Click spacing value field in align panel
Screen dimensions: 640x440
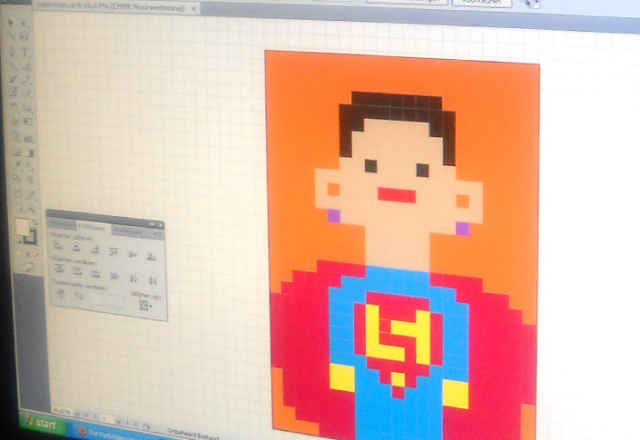click(108, 300)
